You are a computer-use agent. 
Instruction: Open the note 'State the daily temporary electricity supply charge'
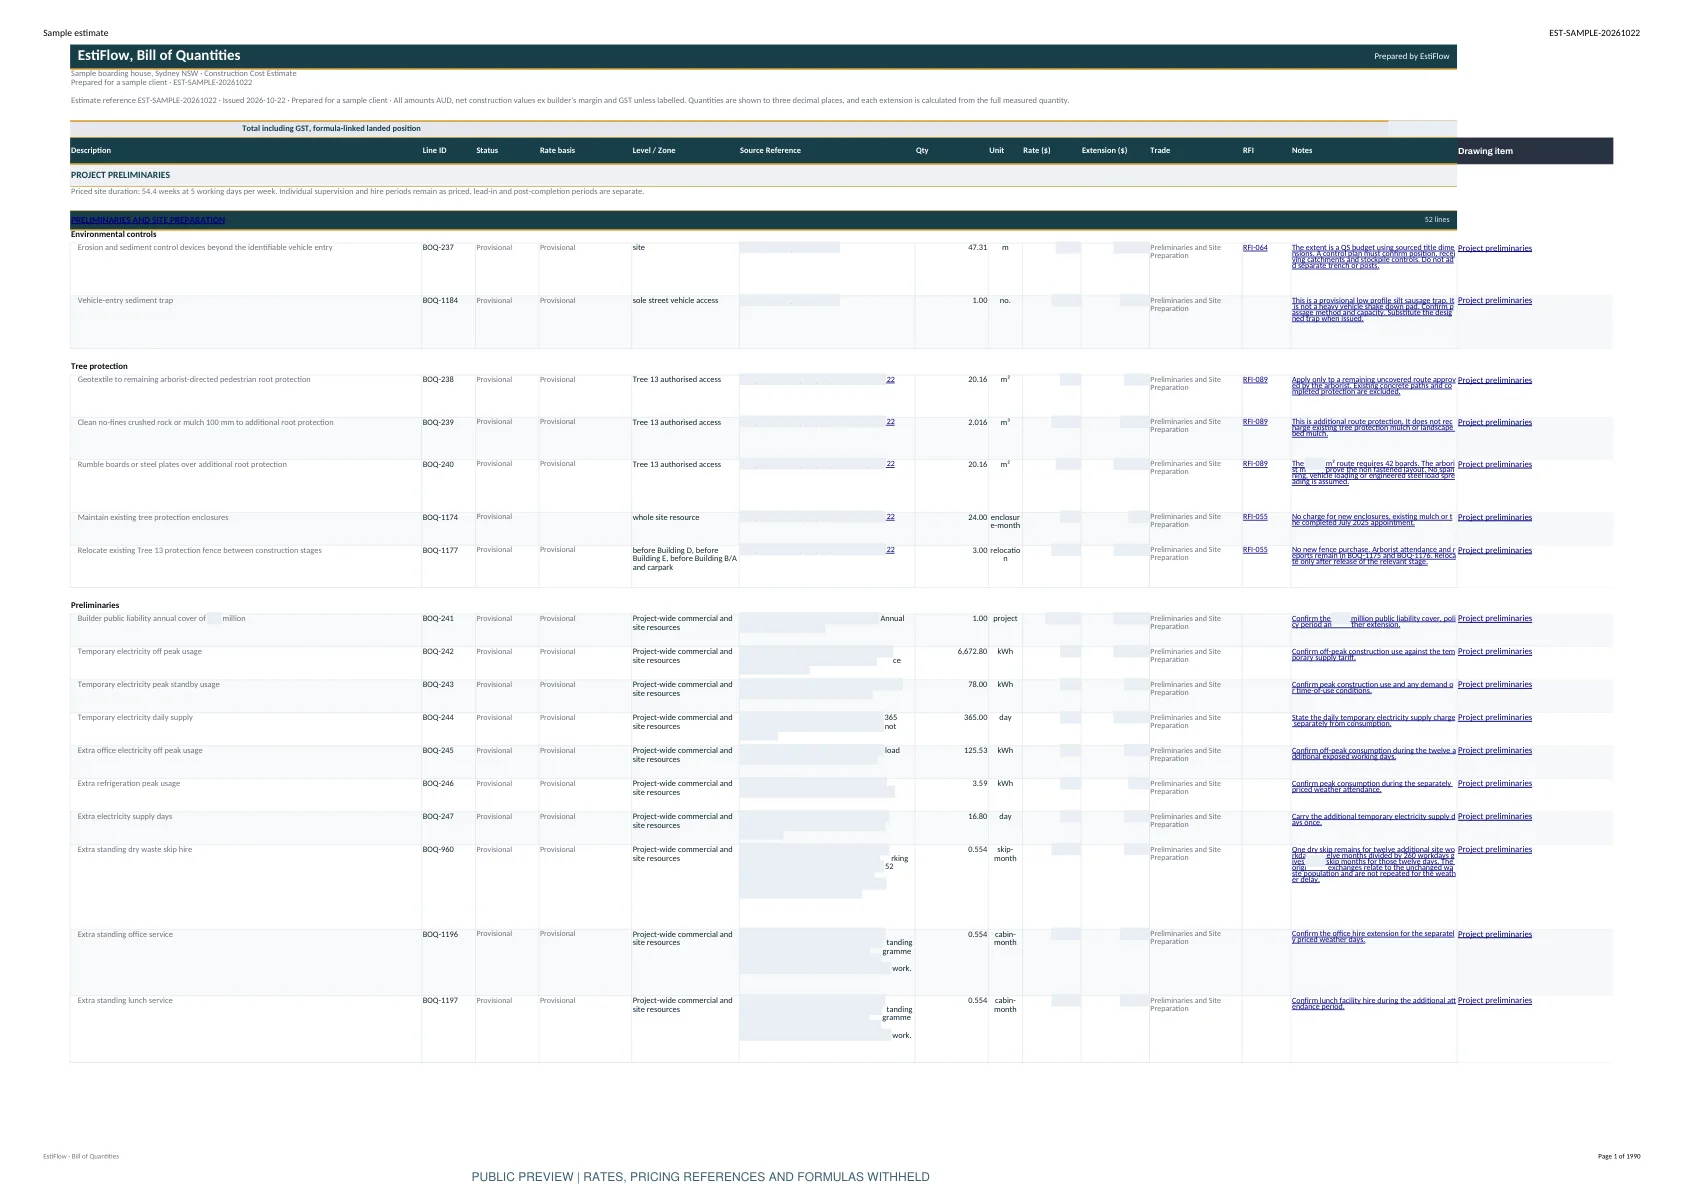[1373, 720]
